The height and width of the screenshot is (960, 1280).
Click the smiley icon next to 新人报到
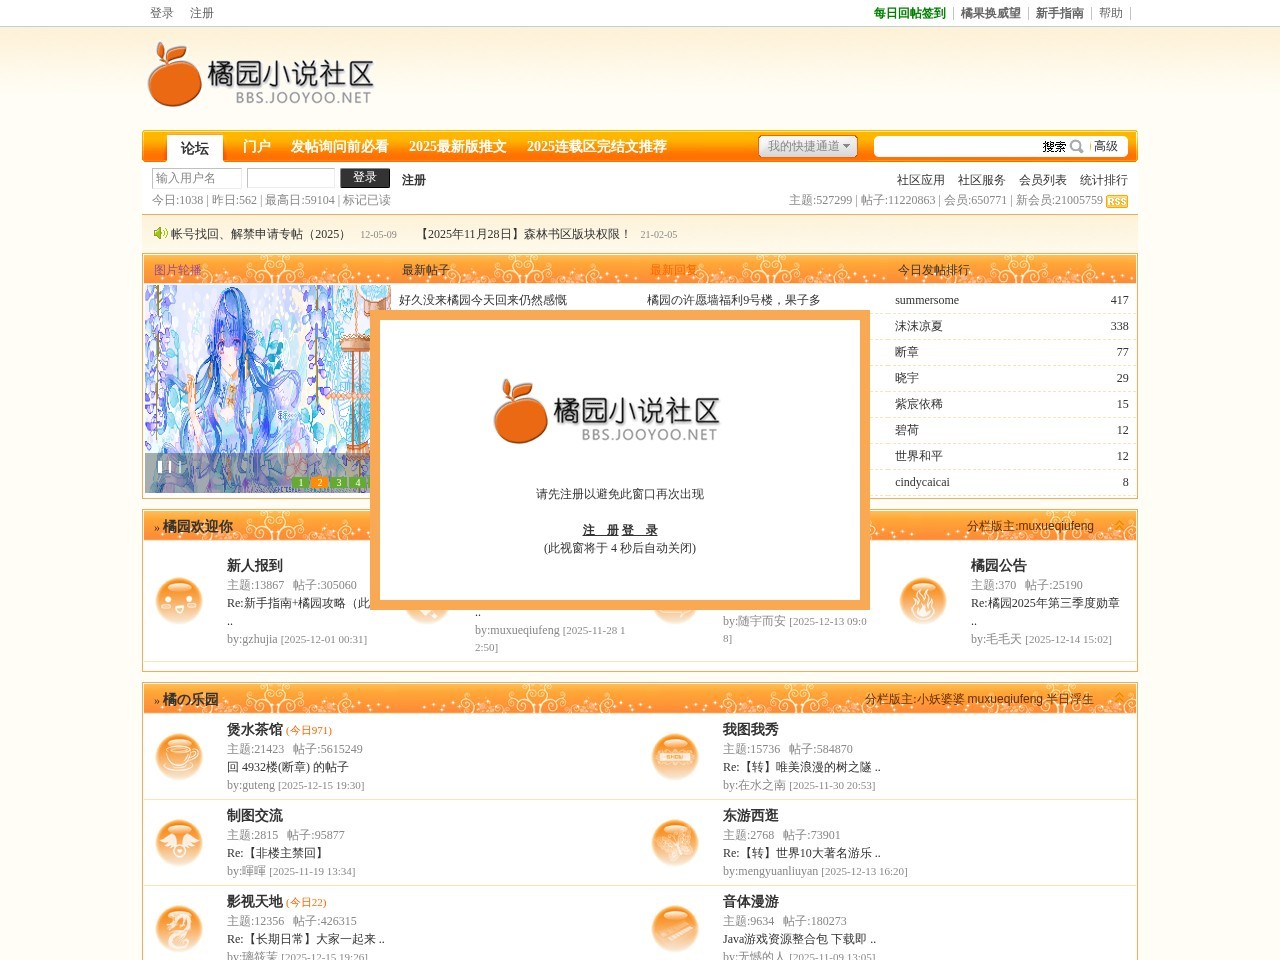[x=179, y=601]
